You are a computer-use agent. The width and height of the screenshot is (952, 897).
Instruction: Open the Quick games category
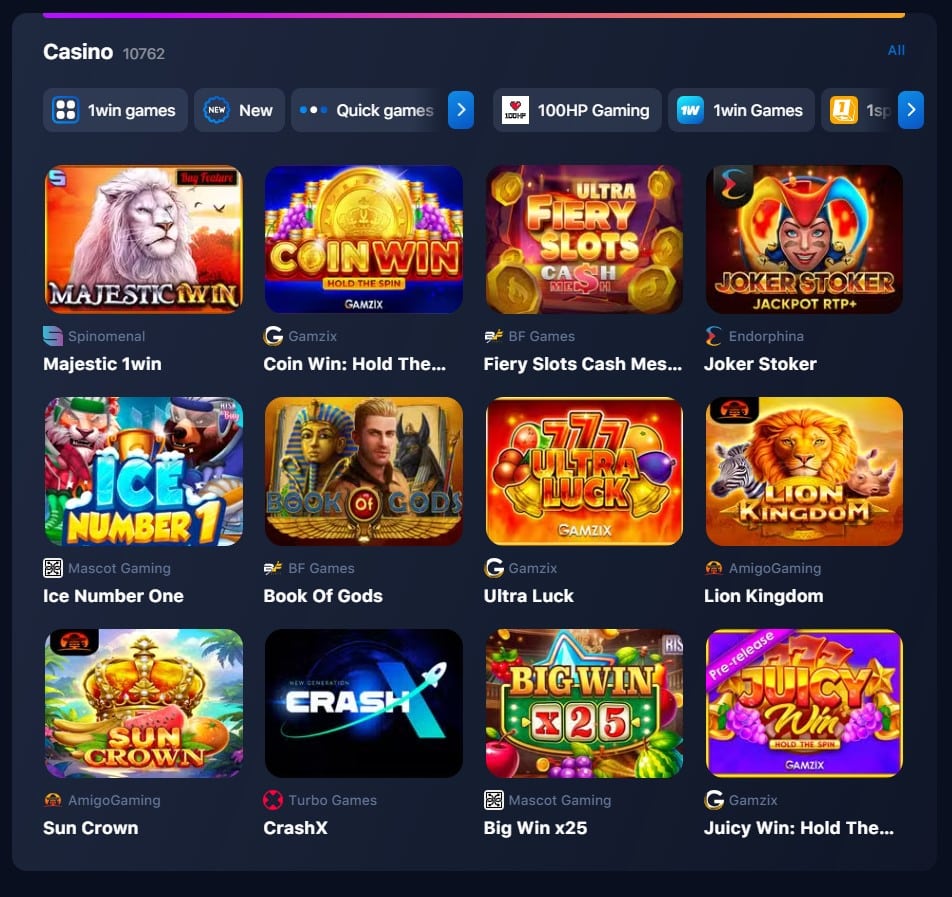tap(368, 110)
